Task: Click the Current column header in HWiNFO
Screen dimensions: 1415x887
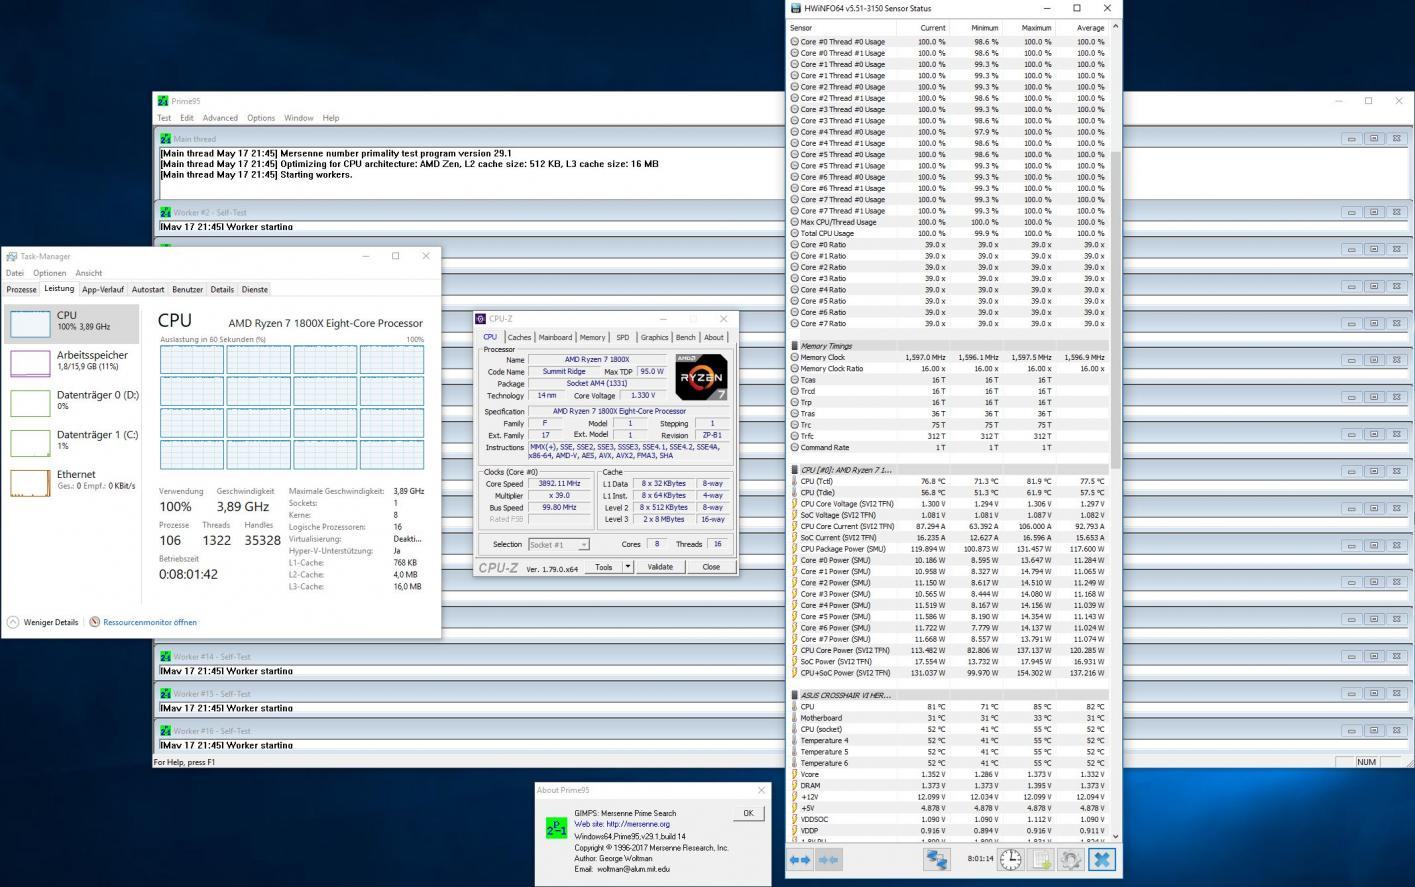Action: tap(932, 28)
